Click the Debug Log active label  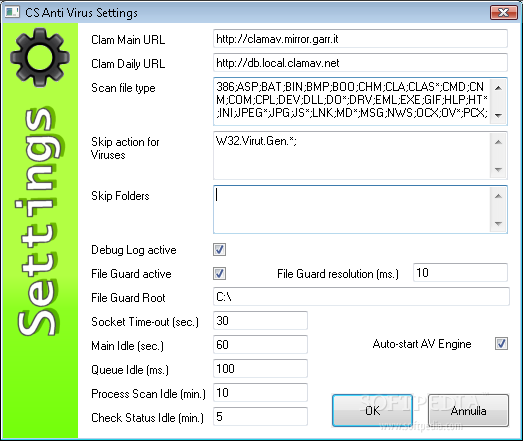point(134,250)
